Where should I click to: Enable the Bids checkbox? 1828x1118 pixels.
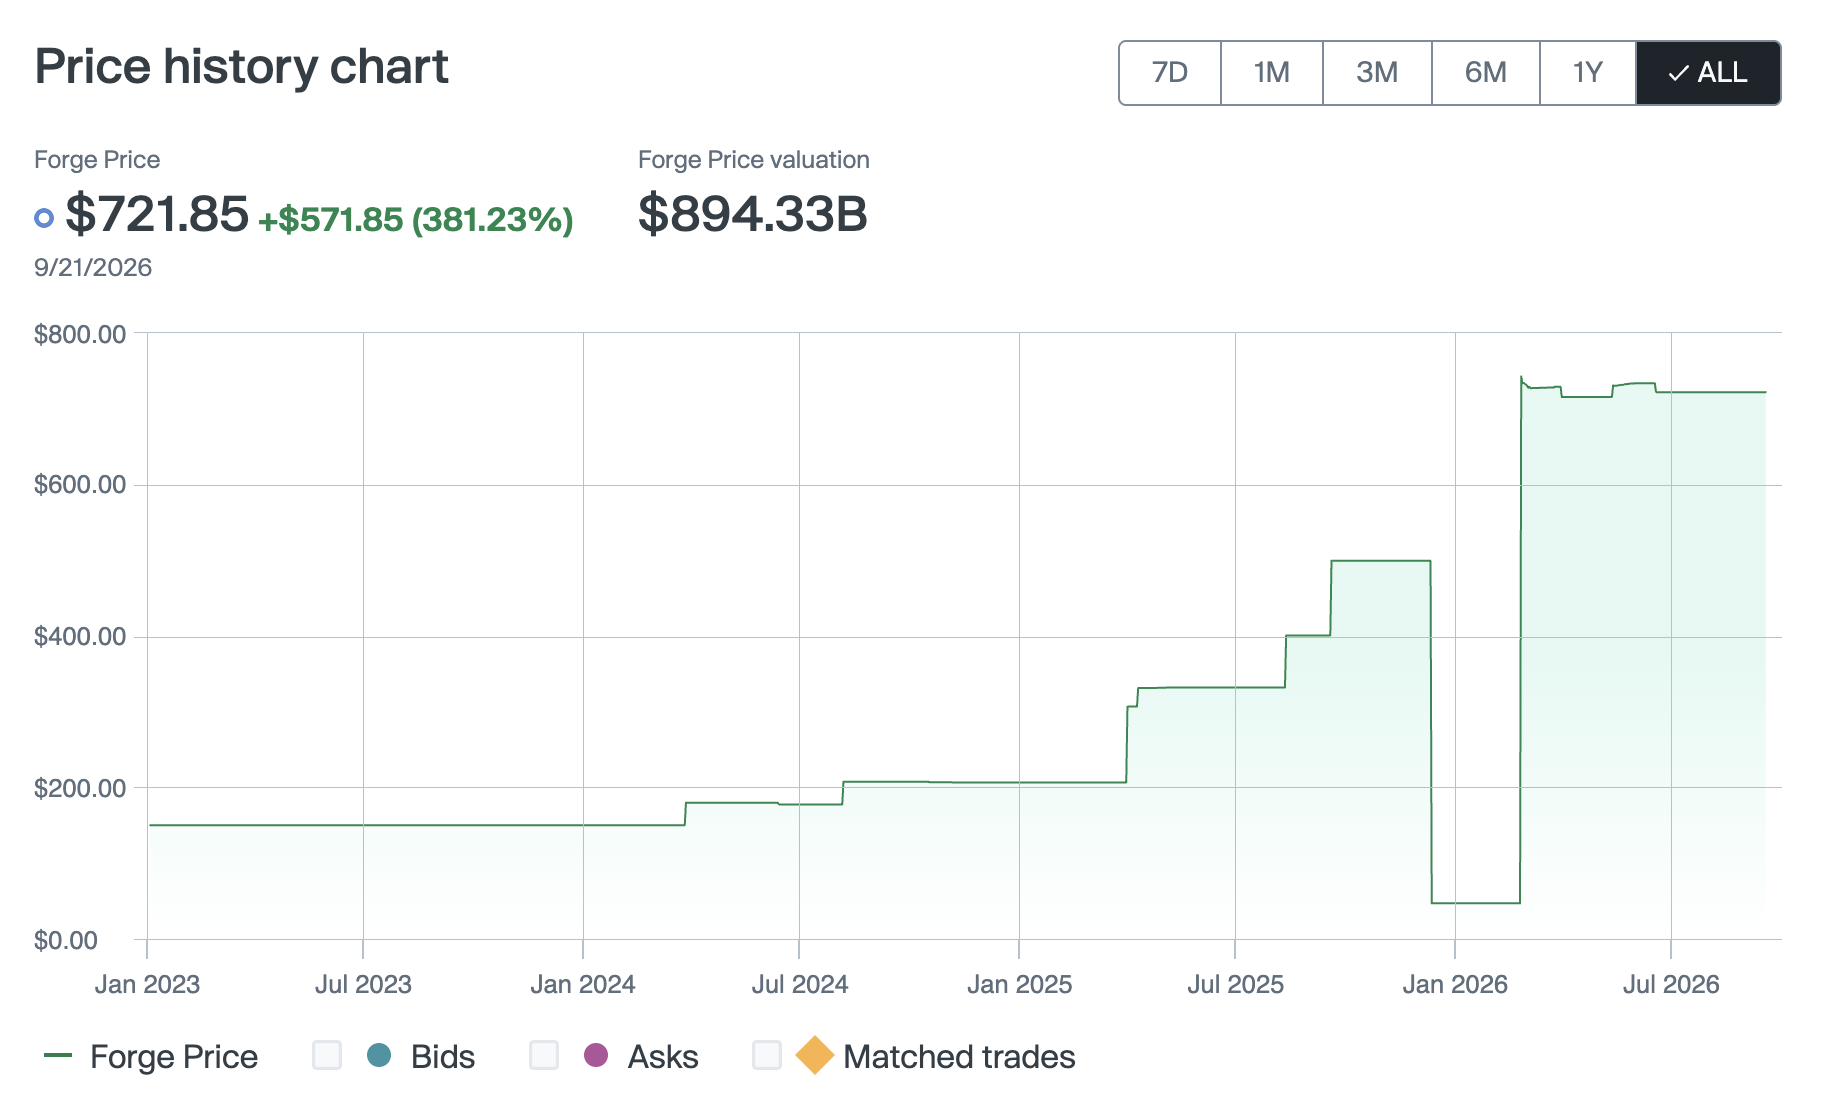[x=327, y=1055]
